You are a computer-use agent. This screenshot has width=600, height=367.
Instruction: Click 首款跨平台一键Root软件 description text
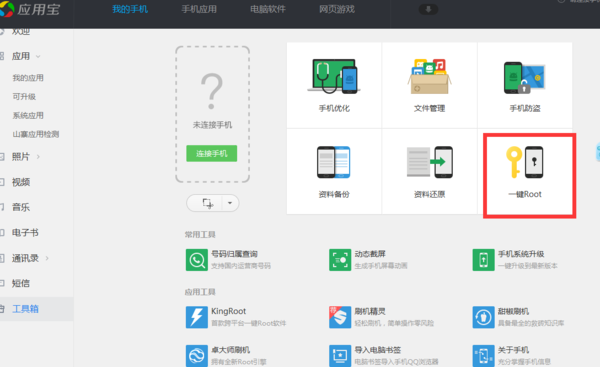[x=249, y=323]
